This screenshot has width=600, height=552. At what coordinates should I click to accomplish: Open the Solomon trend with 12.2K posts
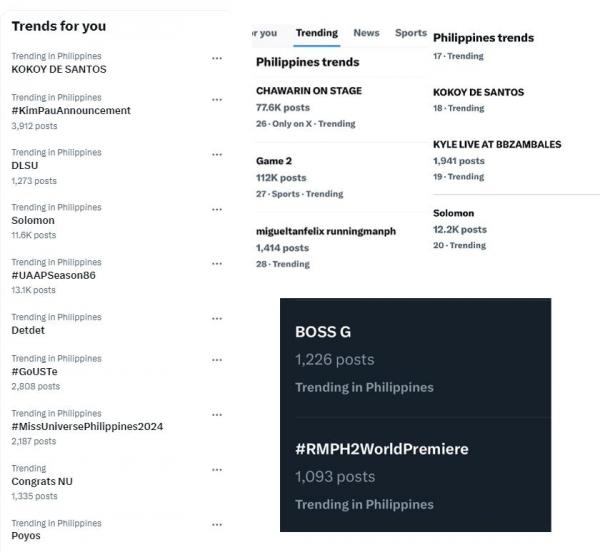(x=454, y=214)
